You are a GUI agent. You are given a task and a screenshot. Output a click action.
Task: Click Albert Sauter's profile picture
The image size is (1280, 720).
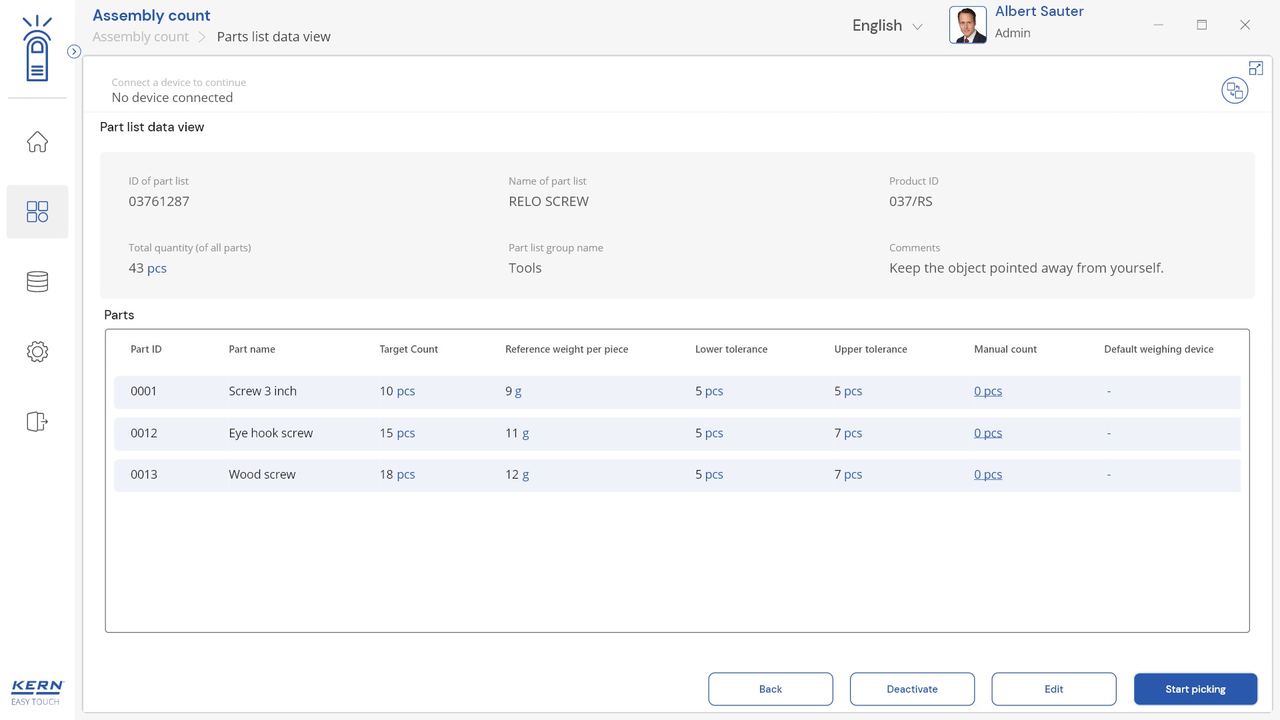(x=967, y=25)
